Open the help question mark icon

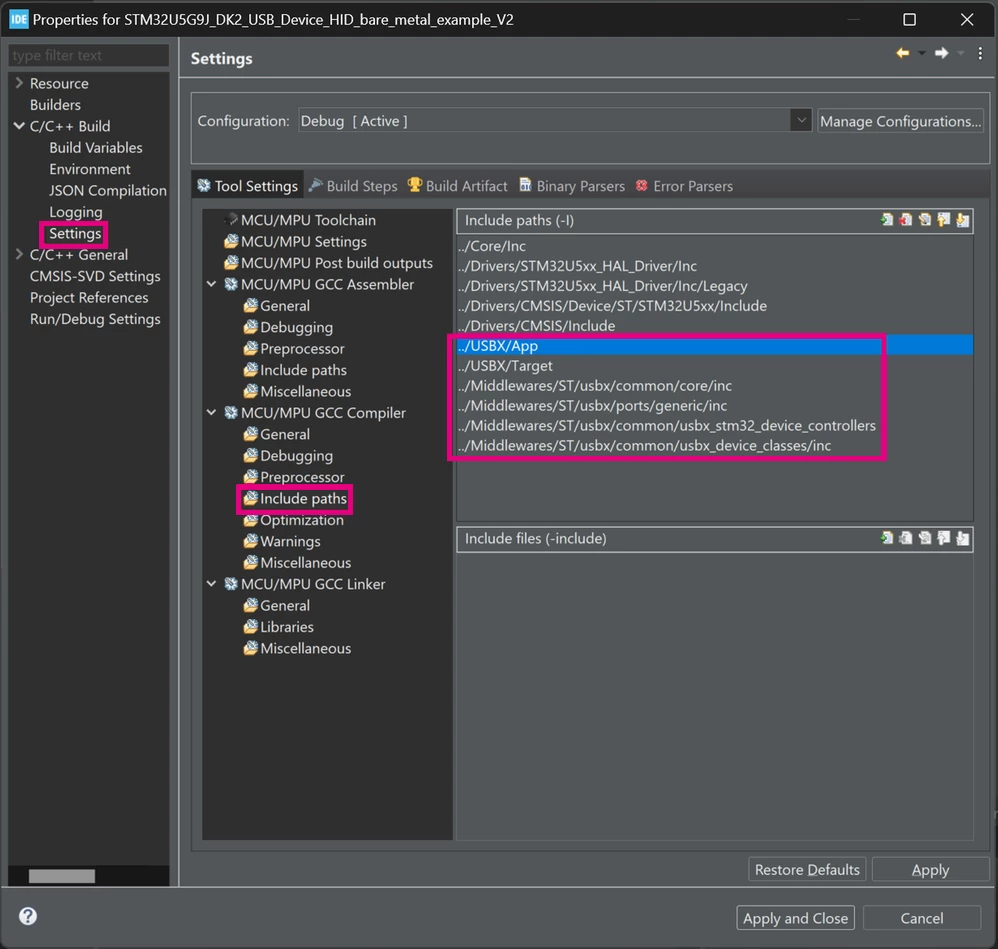tap(28, 916)
